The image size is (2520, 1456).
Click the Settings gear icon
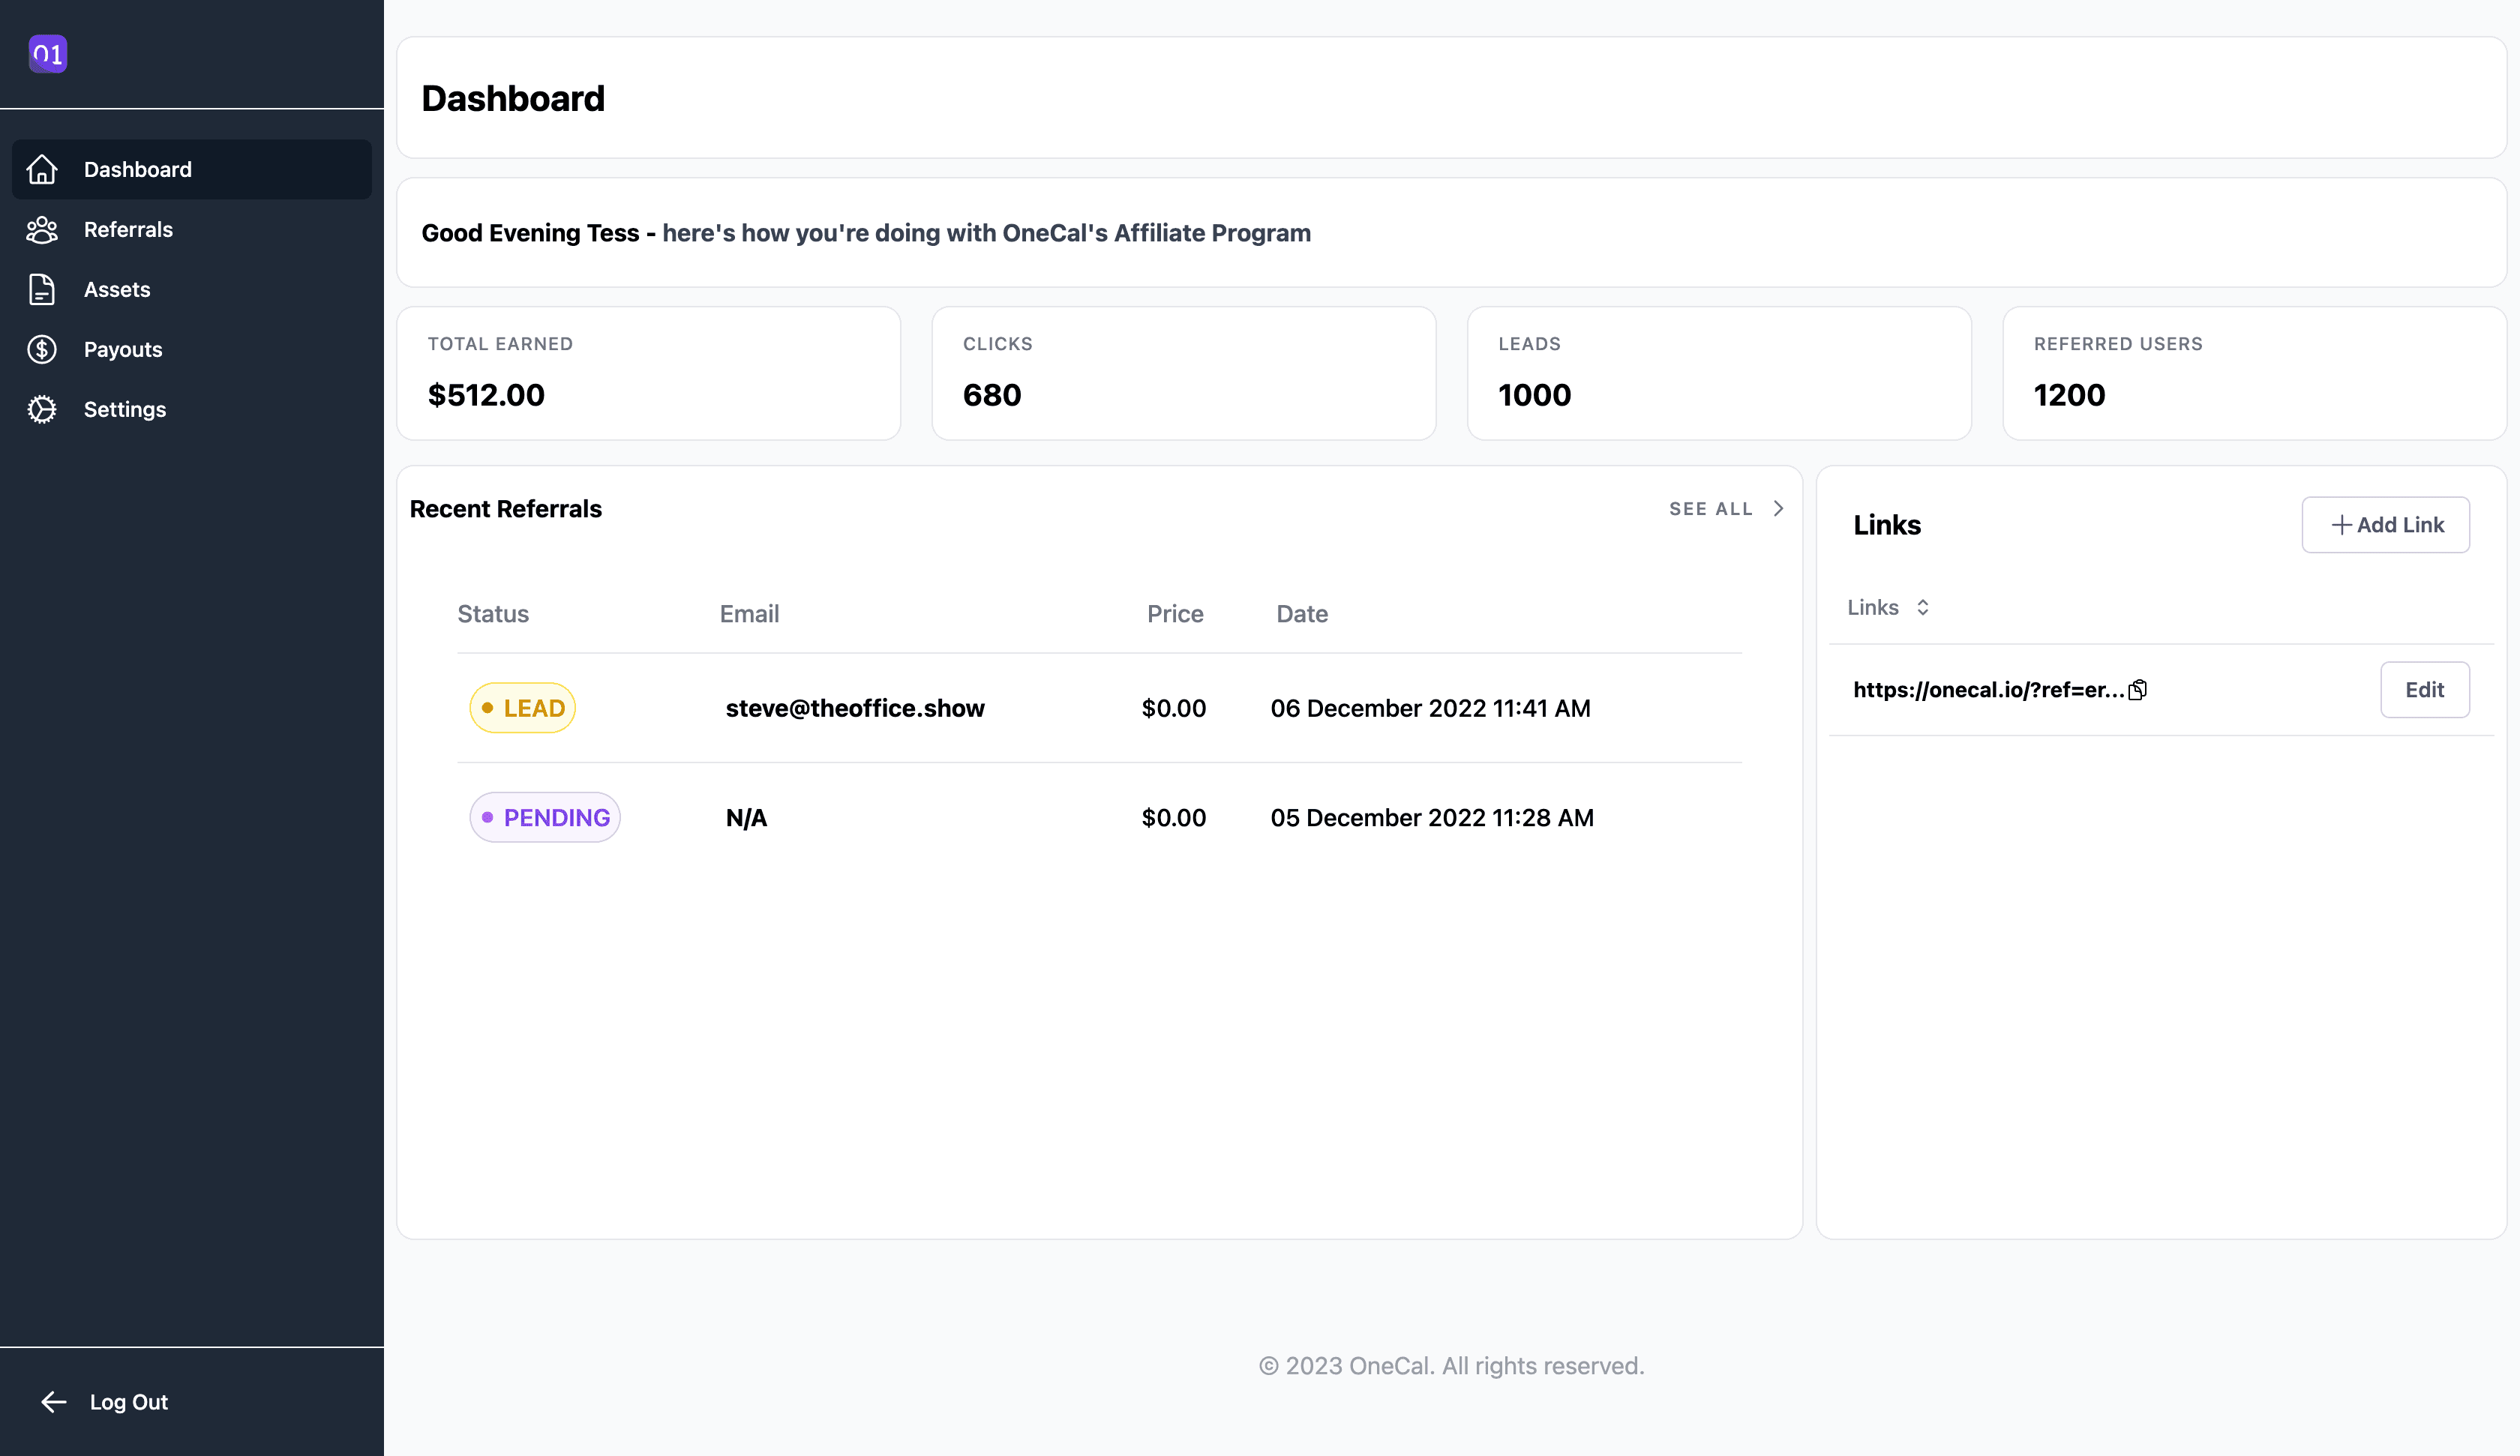tap(42, 410)
